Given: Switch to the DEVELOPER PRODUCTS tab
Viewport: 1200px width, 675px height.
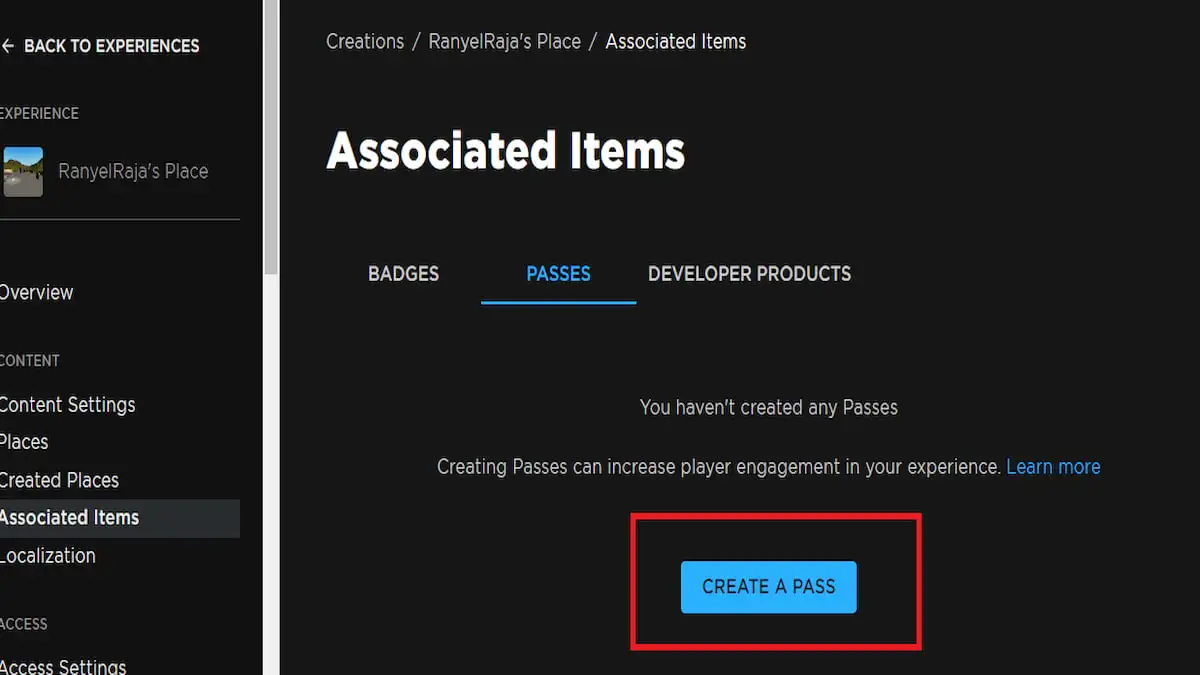Looking at the screenshot, I should [x=749, y=273].
